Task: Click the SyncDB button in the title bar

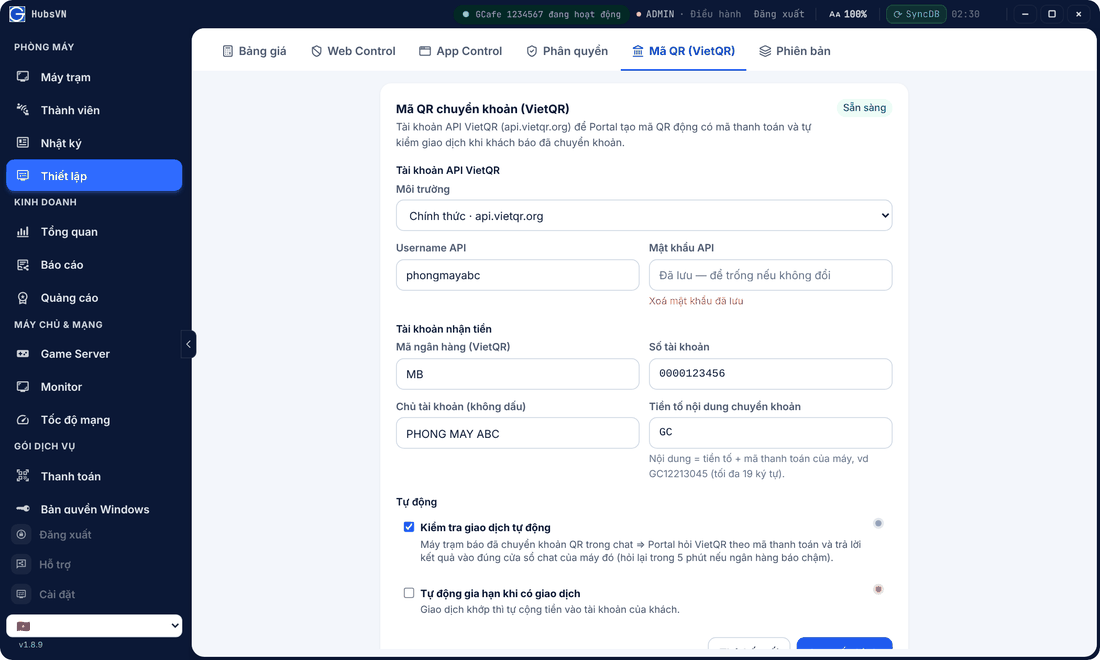Action: [916, 14]
